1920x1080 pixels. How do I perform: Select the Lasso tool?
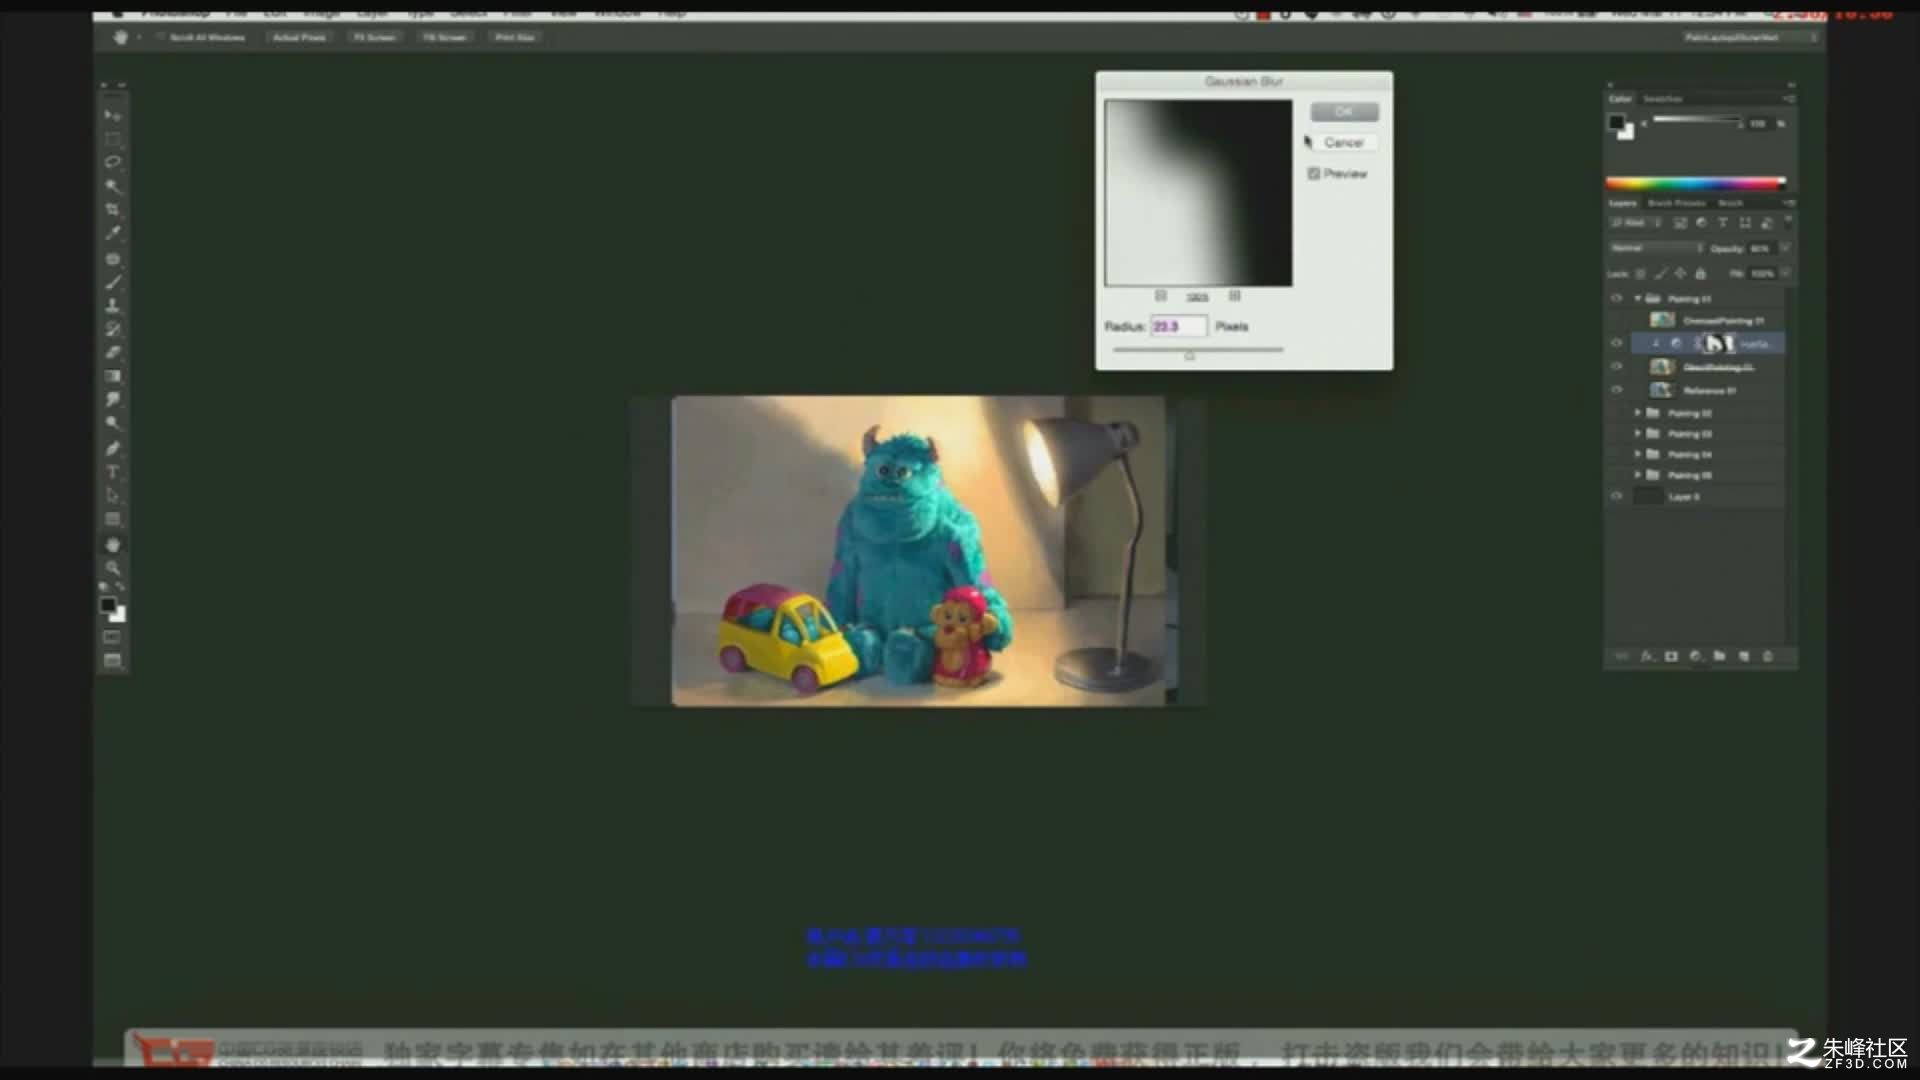click(x=112, y=162)
